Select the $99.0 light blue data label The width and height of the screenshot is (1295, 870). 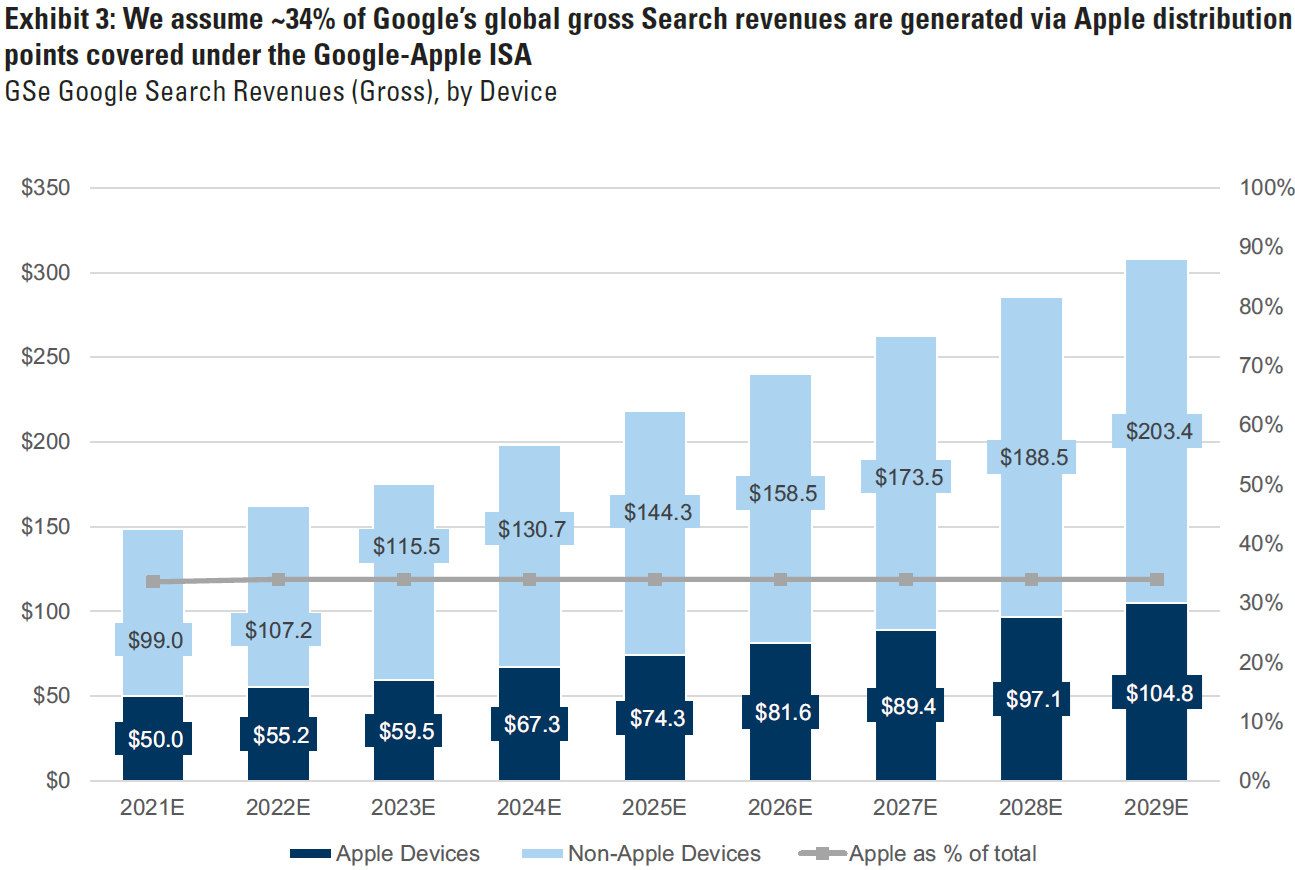pyautogui.click(x=154, y=640)
